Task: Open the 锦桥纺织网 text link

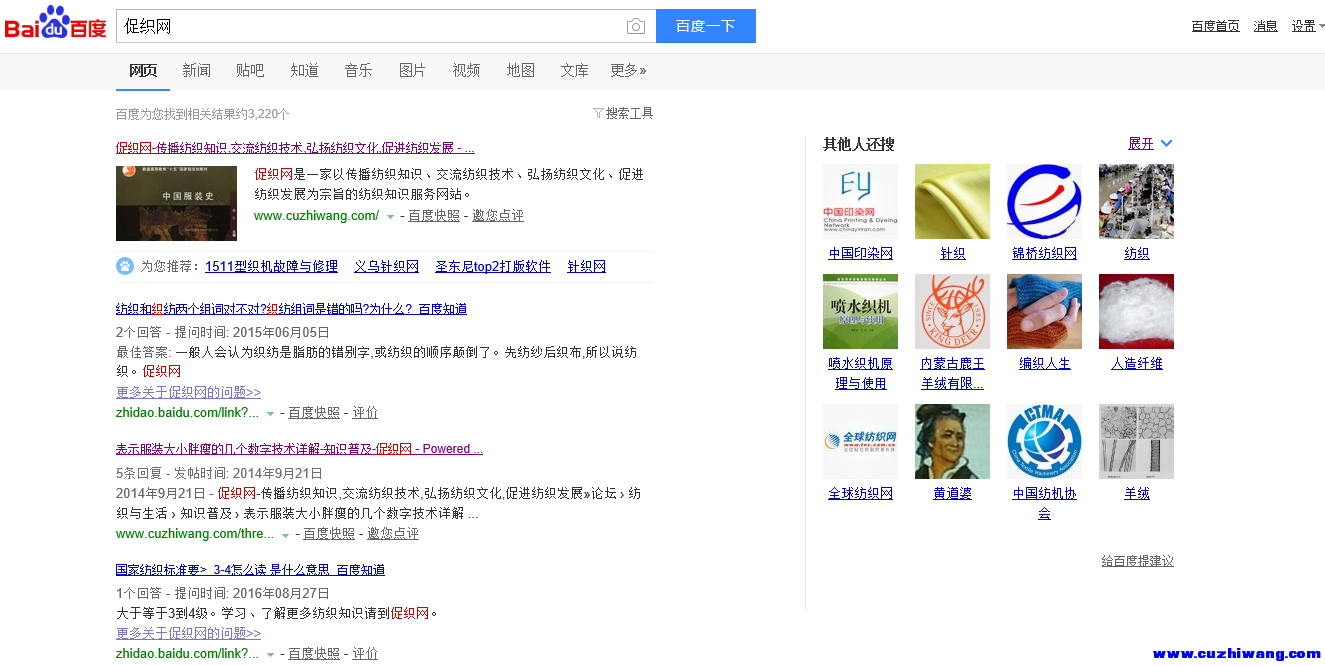Action: click(x=1045, y=253)
